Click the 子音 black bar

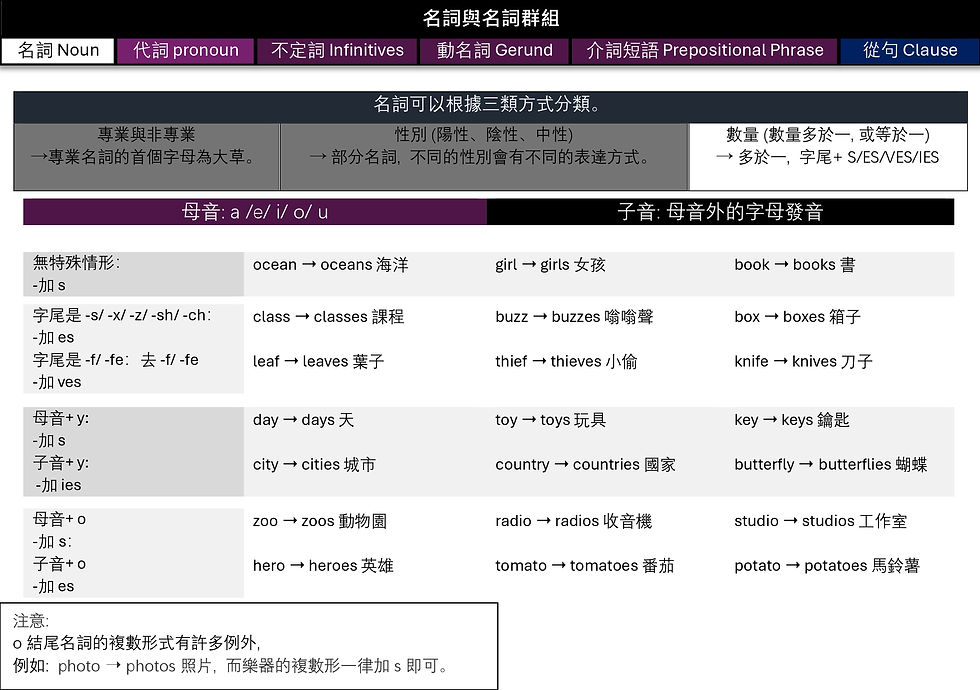coord(720,212)
